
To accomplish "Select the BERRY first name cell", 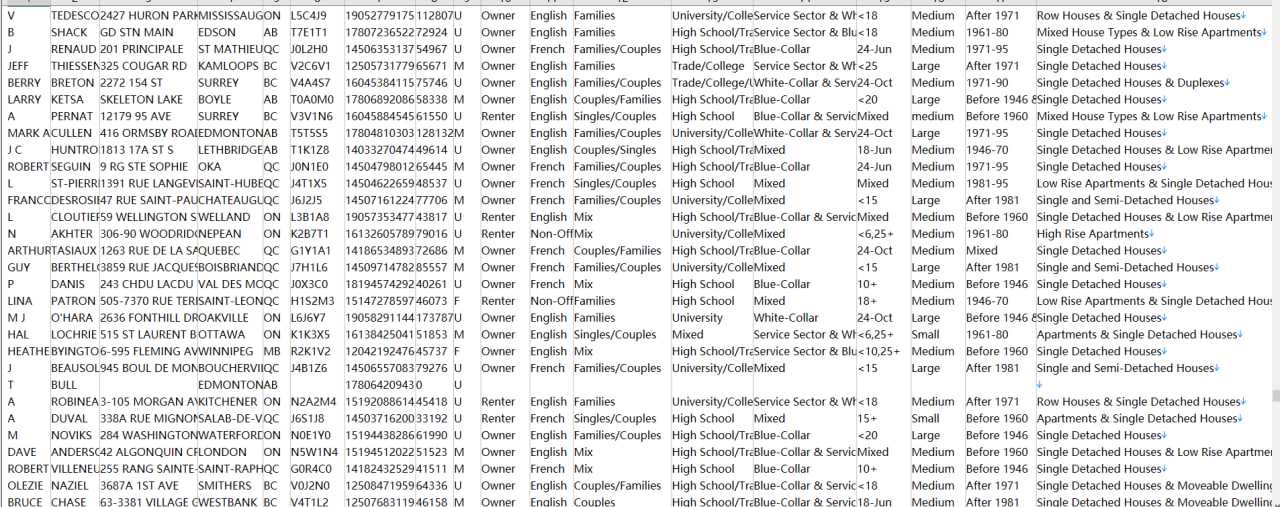I will (x=27, y=83).
